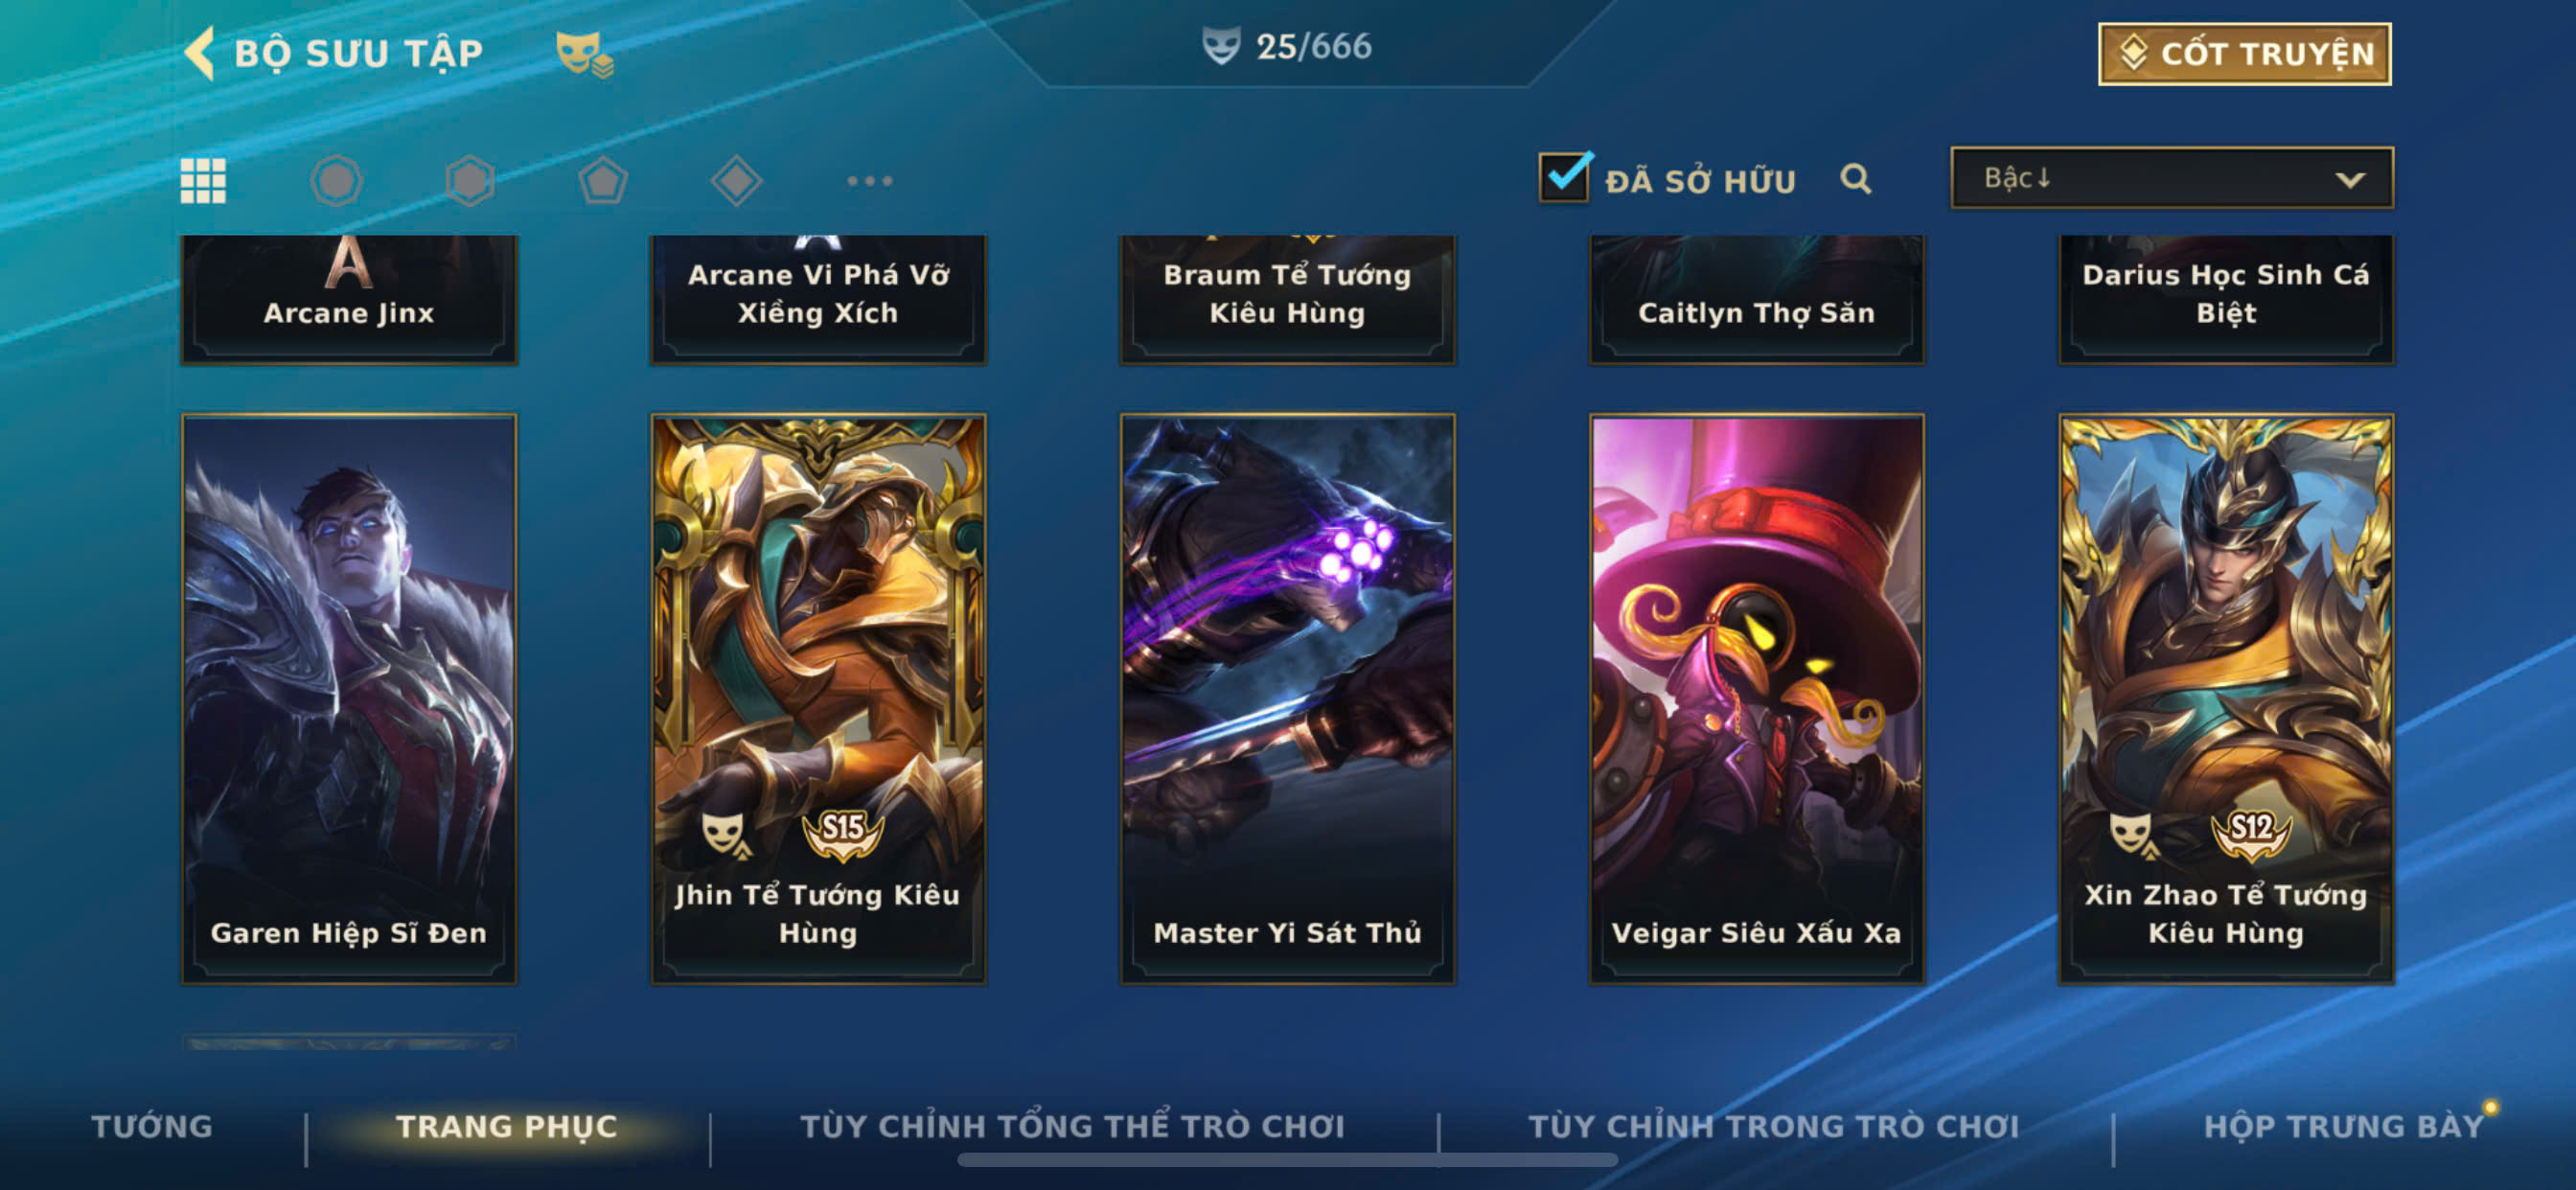
Task: Filter by the pentagon rarity icon
Action: (x=603, y=181)
